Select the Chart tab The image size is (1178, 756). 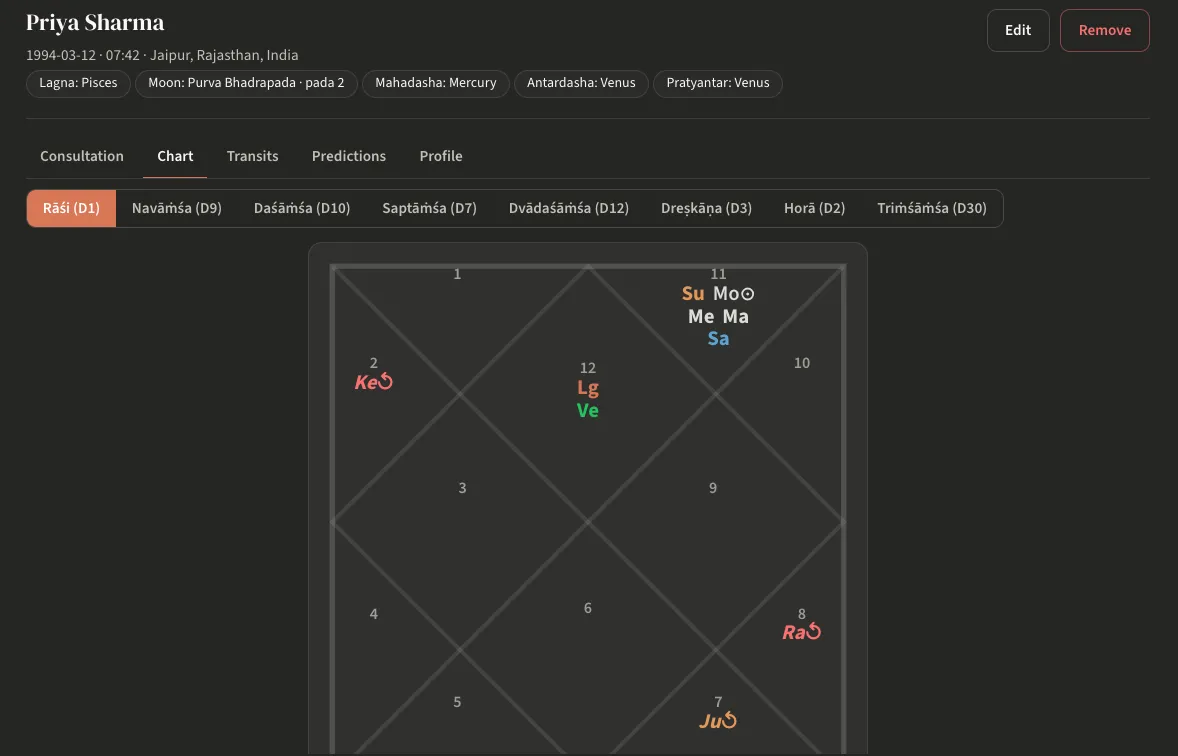[x=175, y=156]
